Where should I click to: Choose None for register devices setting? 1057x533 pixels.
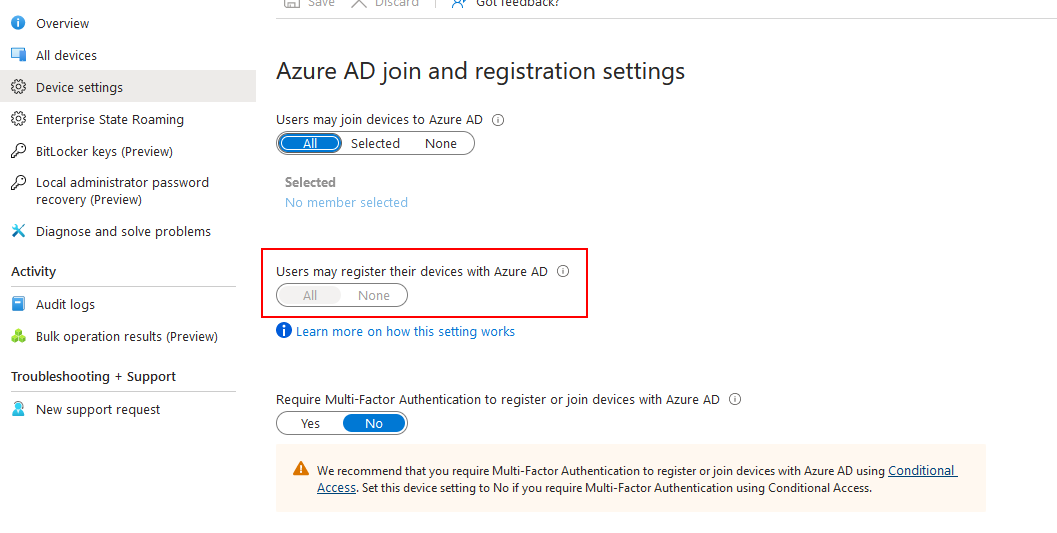coord(373,295)
